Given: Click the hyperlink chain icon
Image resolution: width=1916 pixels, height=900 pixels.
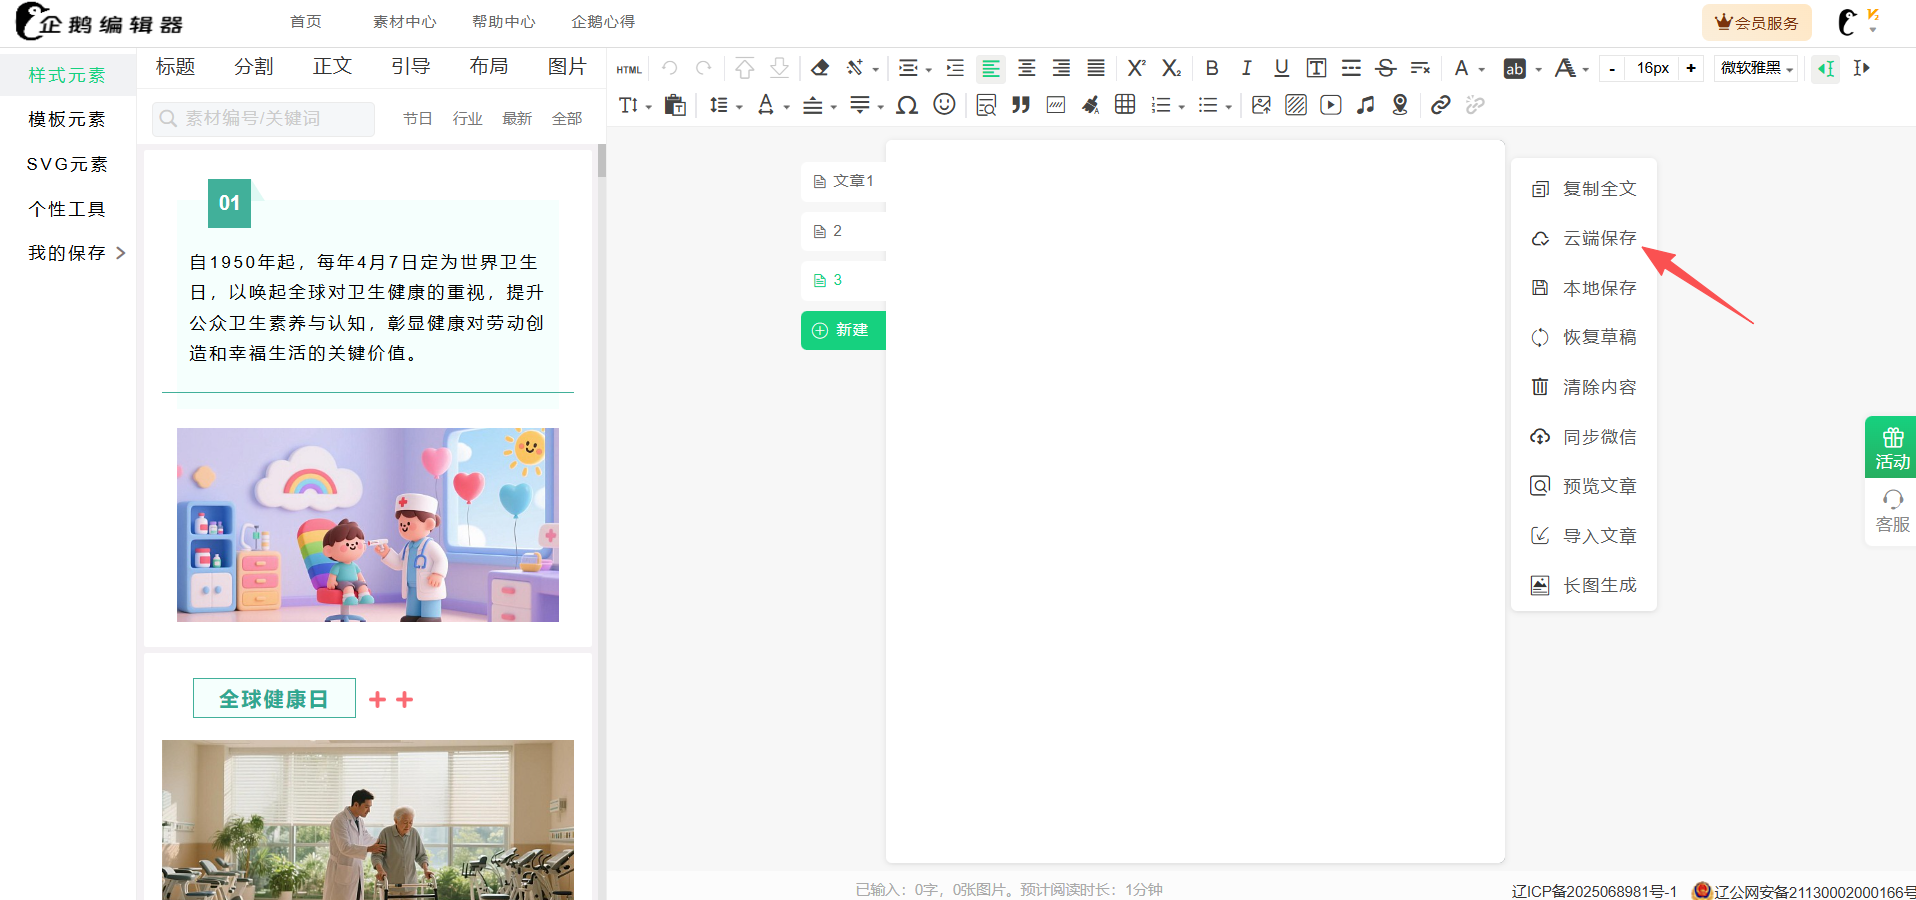Looking at the screenshot, I should tap(1440, 105).
